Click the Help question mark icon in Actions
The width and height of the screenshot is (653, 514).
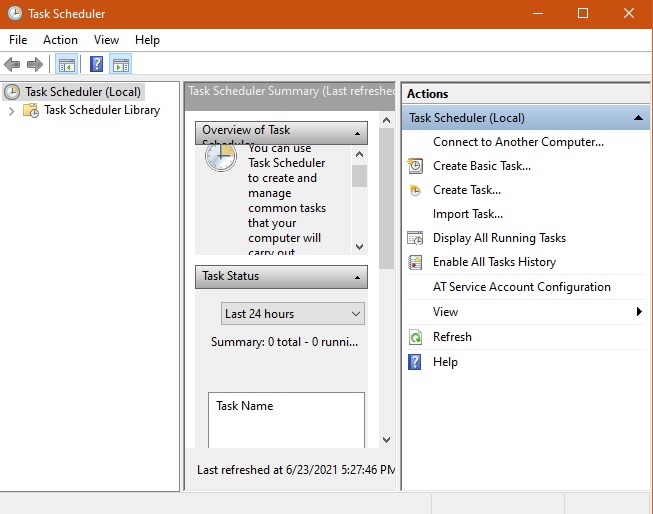point(414,362)
